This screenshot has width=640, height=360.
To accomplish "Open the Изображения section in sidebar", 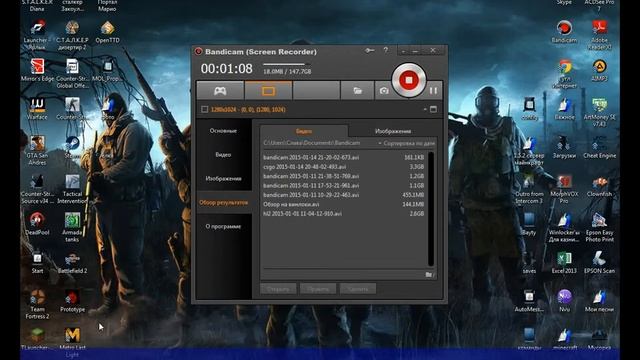I will click(x=223, y=178).
